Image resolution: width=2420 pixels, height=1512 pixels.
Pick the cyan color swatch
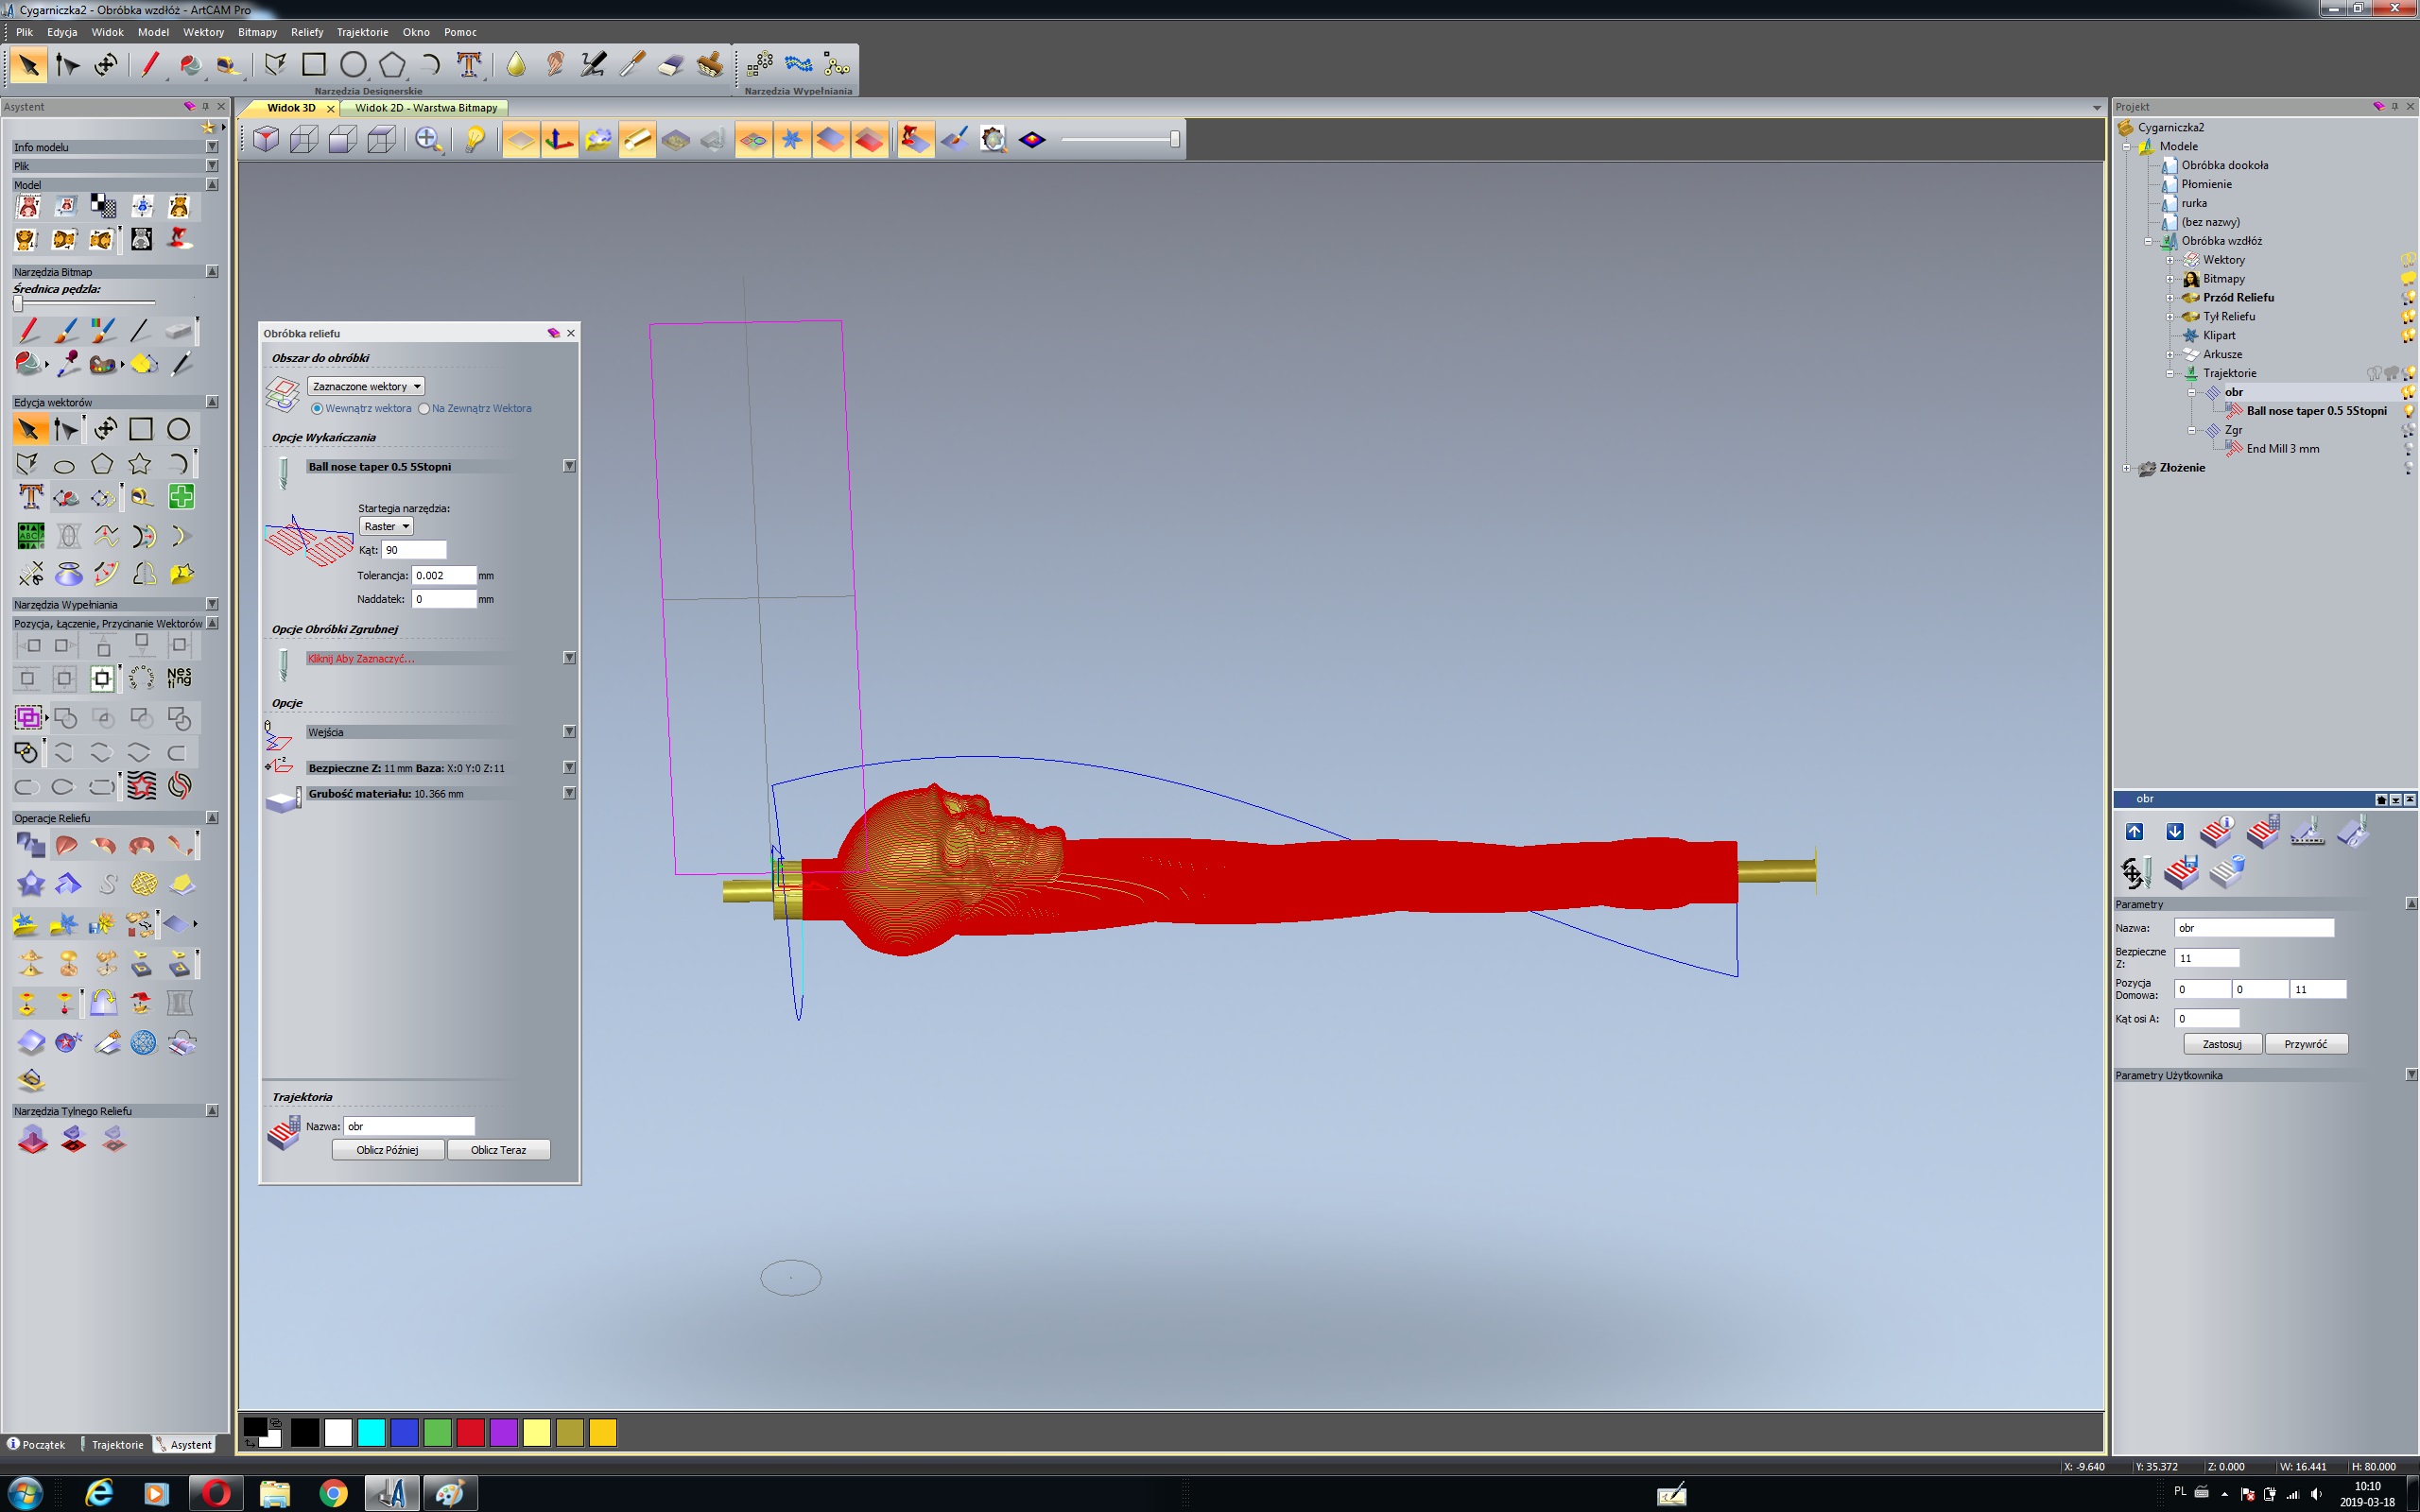pos(371,1433)
